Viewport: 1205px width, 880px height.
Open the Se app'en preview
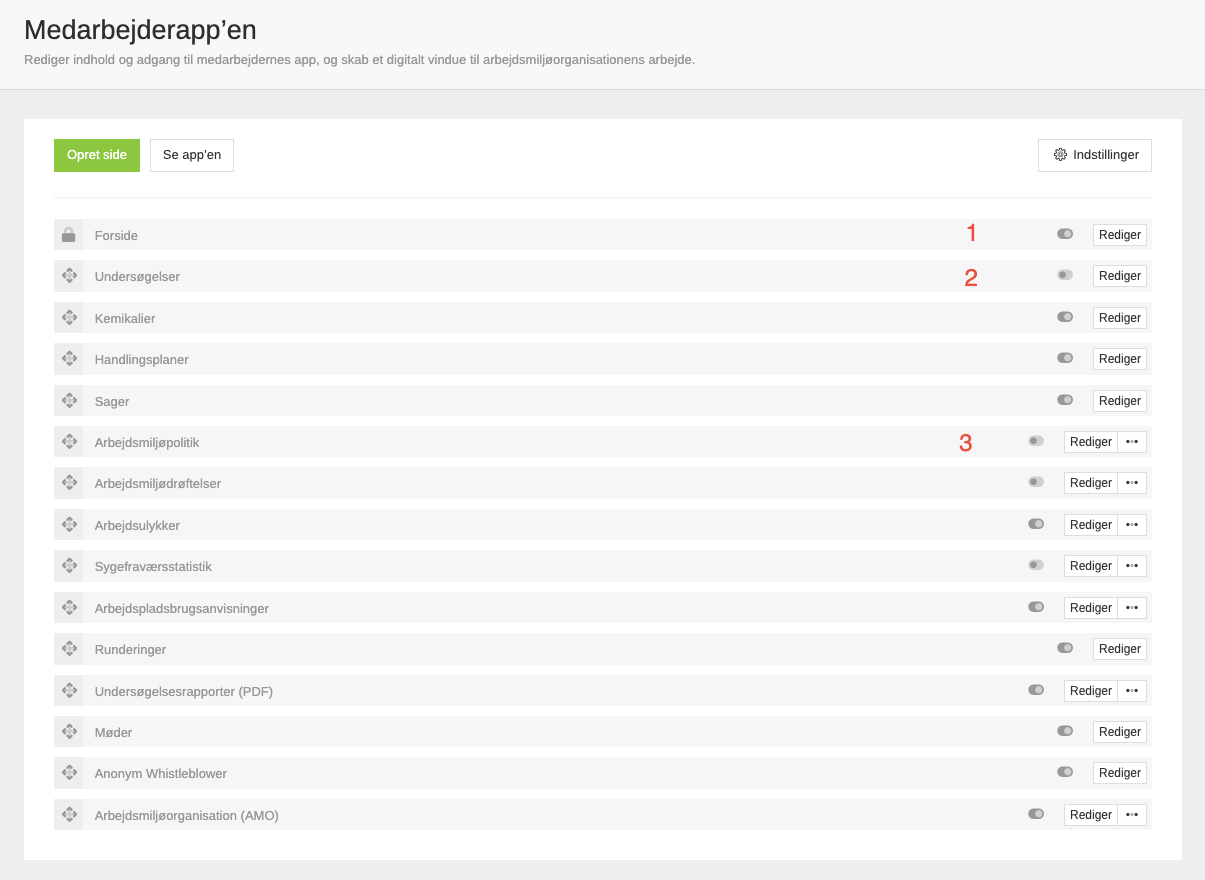click(x=192, y=155)
